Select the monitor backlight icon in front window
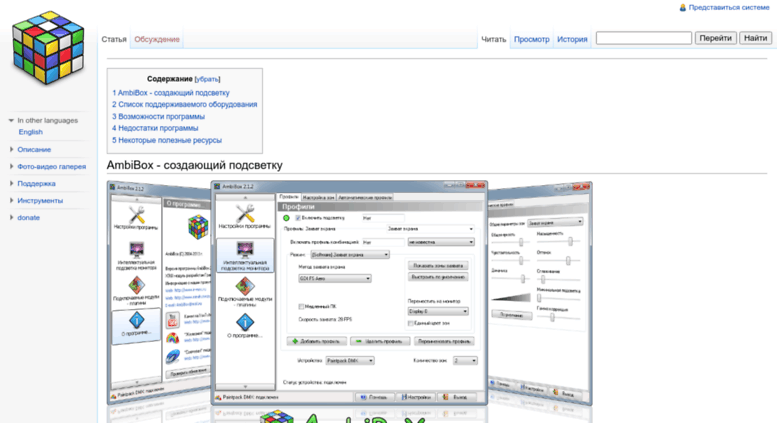 tap(245, 249)
